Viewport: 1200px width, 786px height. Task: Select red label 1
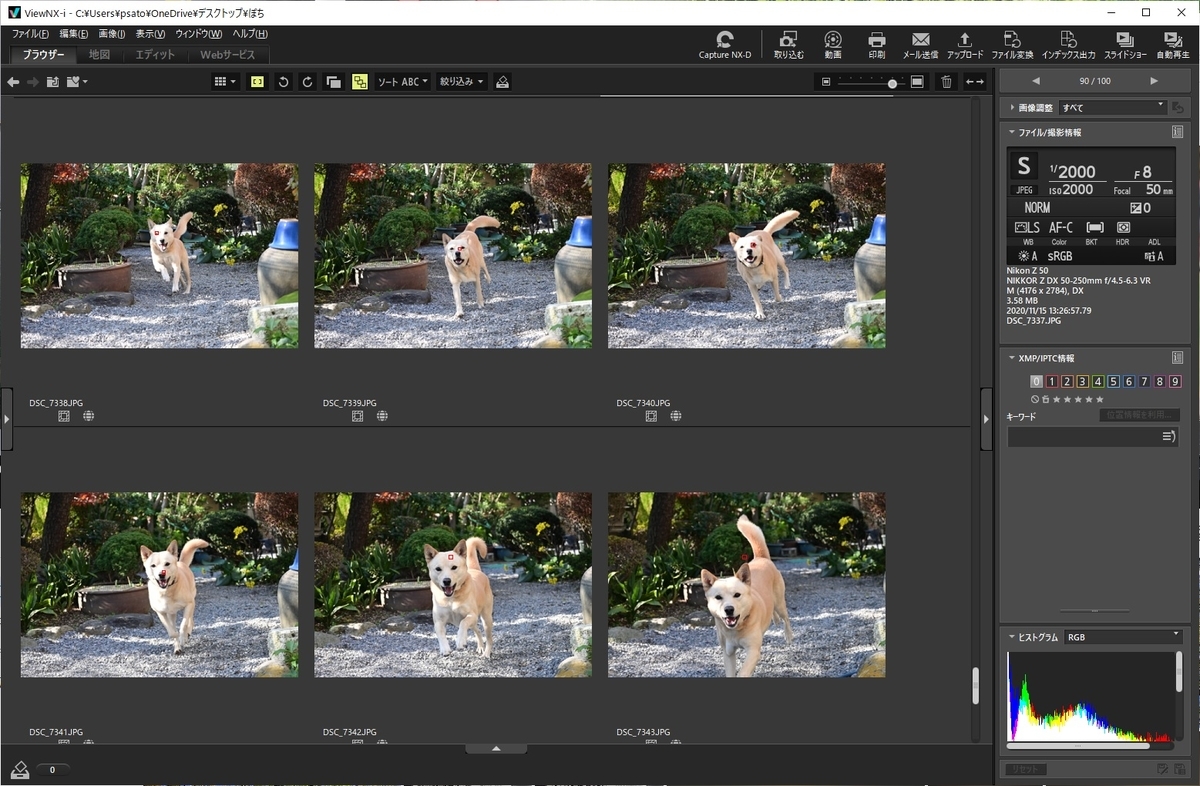tap(1052, 382)
